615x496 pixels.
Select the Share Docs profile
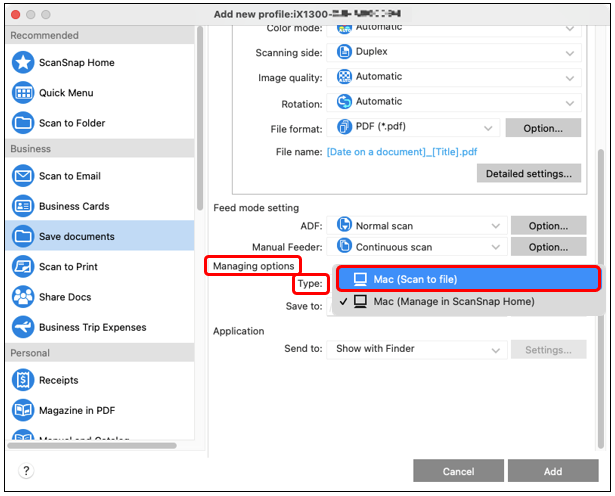[x=100, y=297]
